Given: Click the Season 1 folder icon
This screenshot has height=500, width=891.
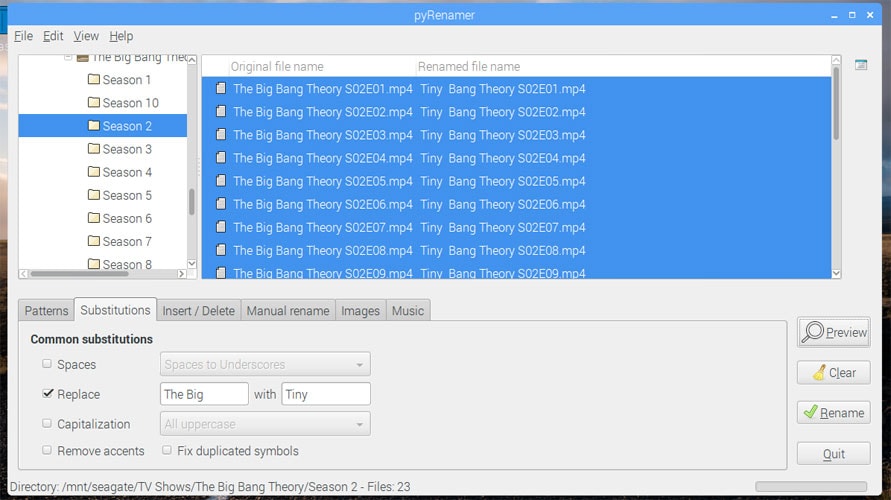Looking at the screenshot, I should coord(94,79).
